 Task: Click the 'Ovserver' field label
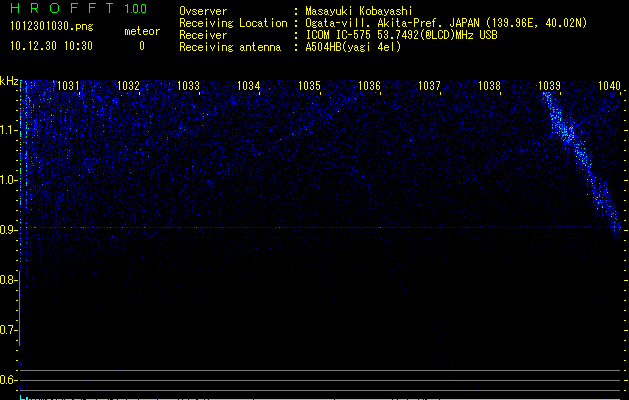[203, 11]
